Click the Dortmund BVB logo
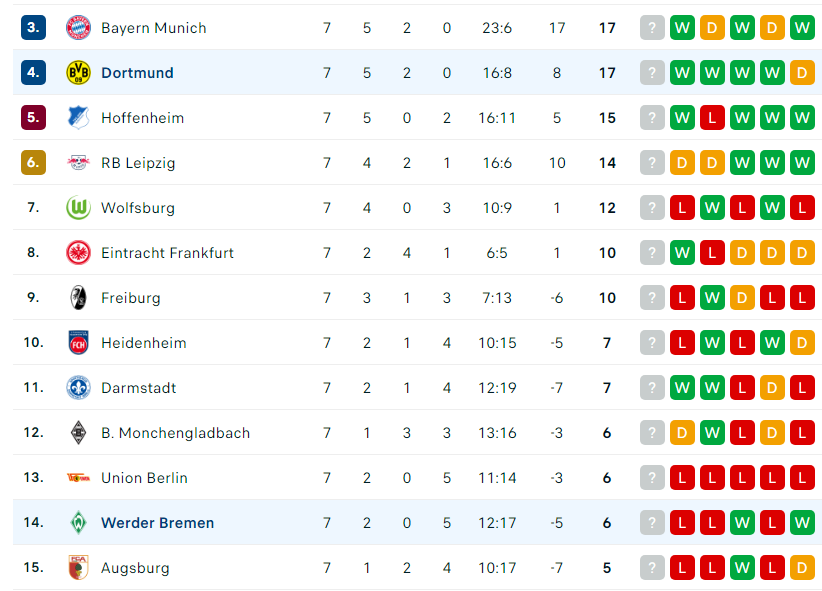This screenshot has height=591, width=822. pos(78,73)
